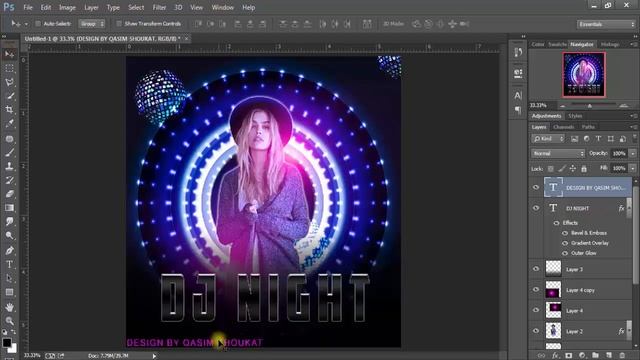Open the Layers panel flyout menu
This screenshot has height=360, width=640.
pos(634,127)
